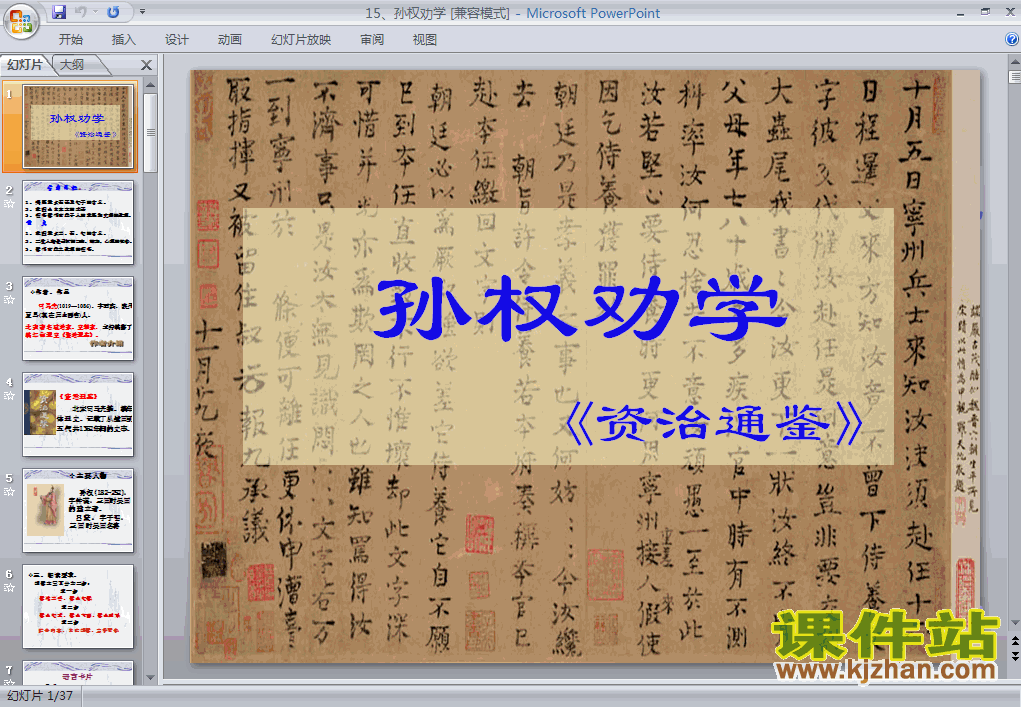Click the Save floppy disk icon

[x=59, y=12]
